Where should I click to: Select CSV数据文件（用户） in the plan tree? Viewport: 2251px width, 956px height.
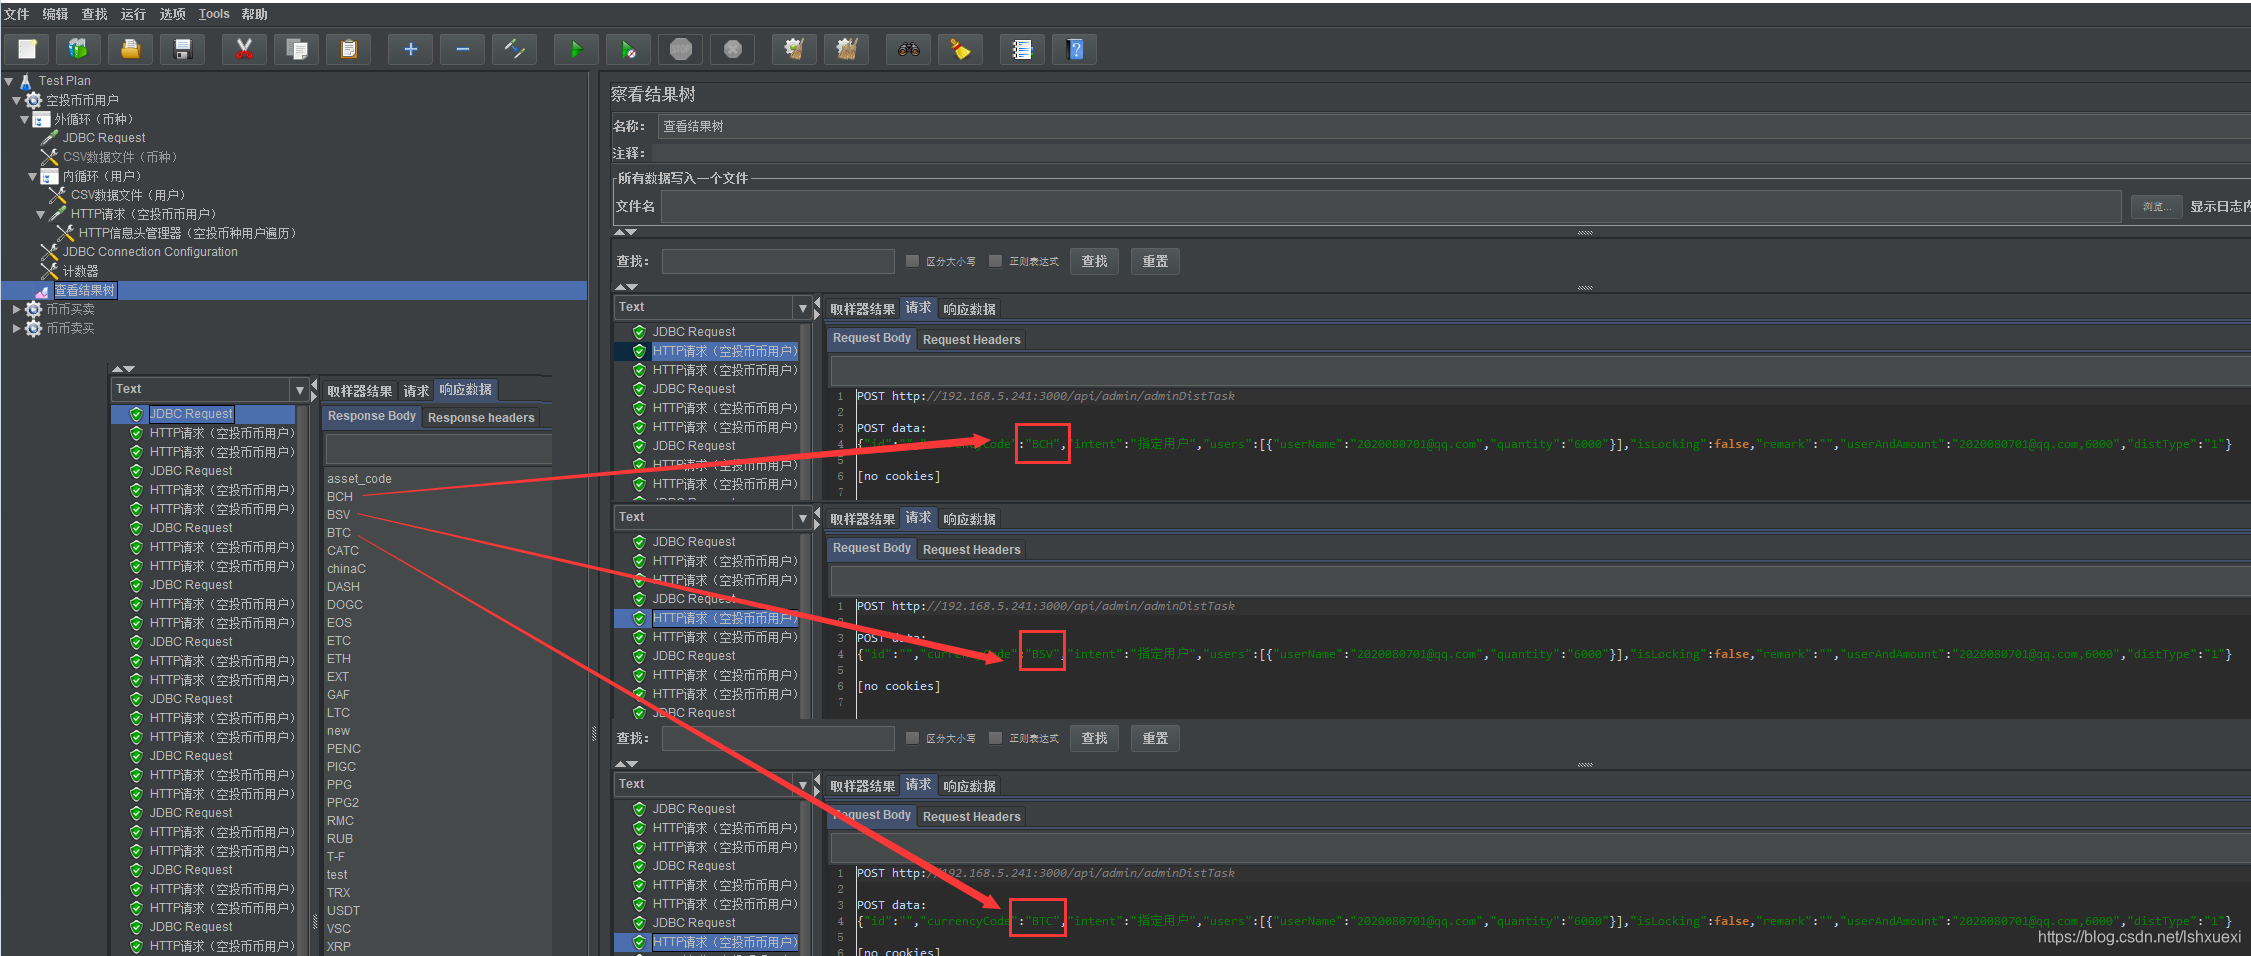point(128,195)
